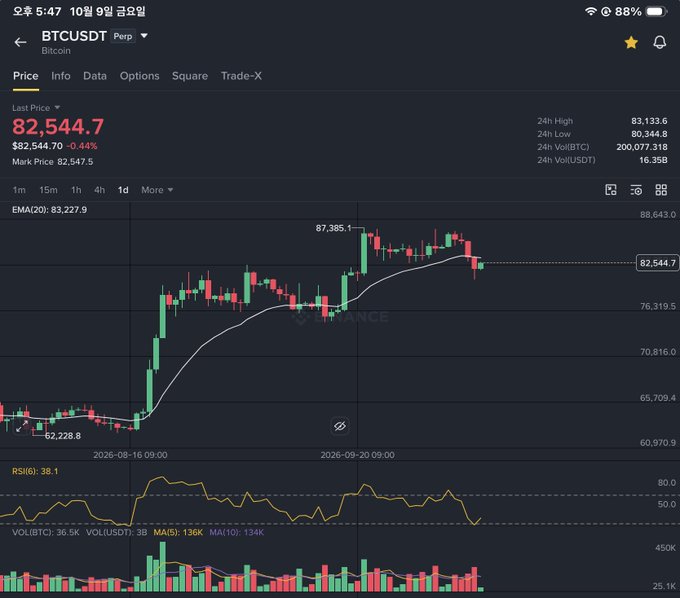Select the Price tab
Viewport: 680px width, 598px height.
click(x=26, y=76)
